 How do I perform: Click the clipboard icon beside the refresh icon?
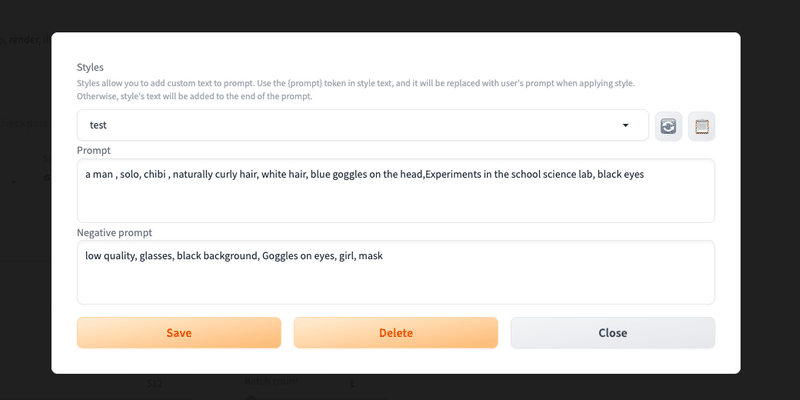[x=702, y=126]
